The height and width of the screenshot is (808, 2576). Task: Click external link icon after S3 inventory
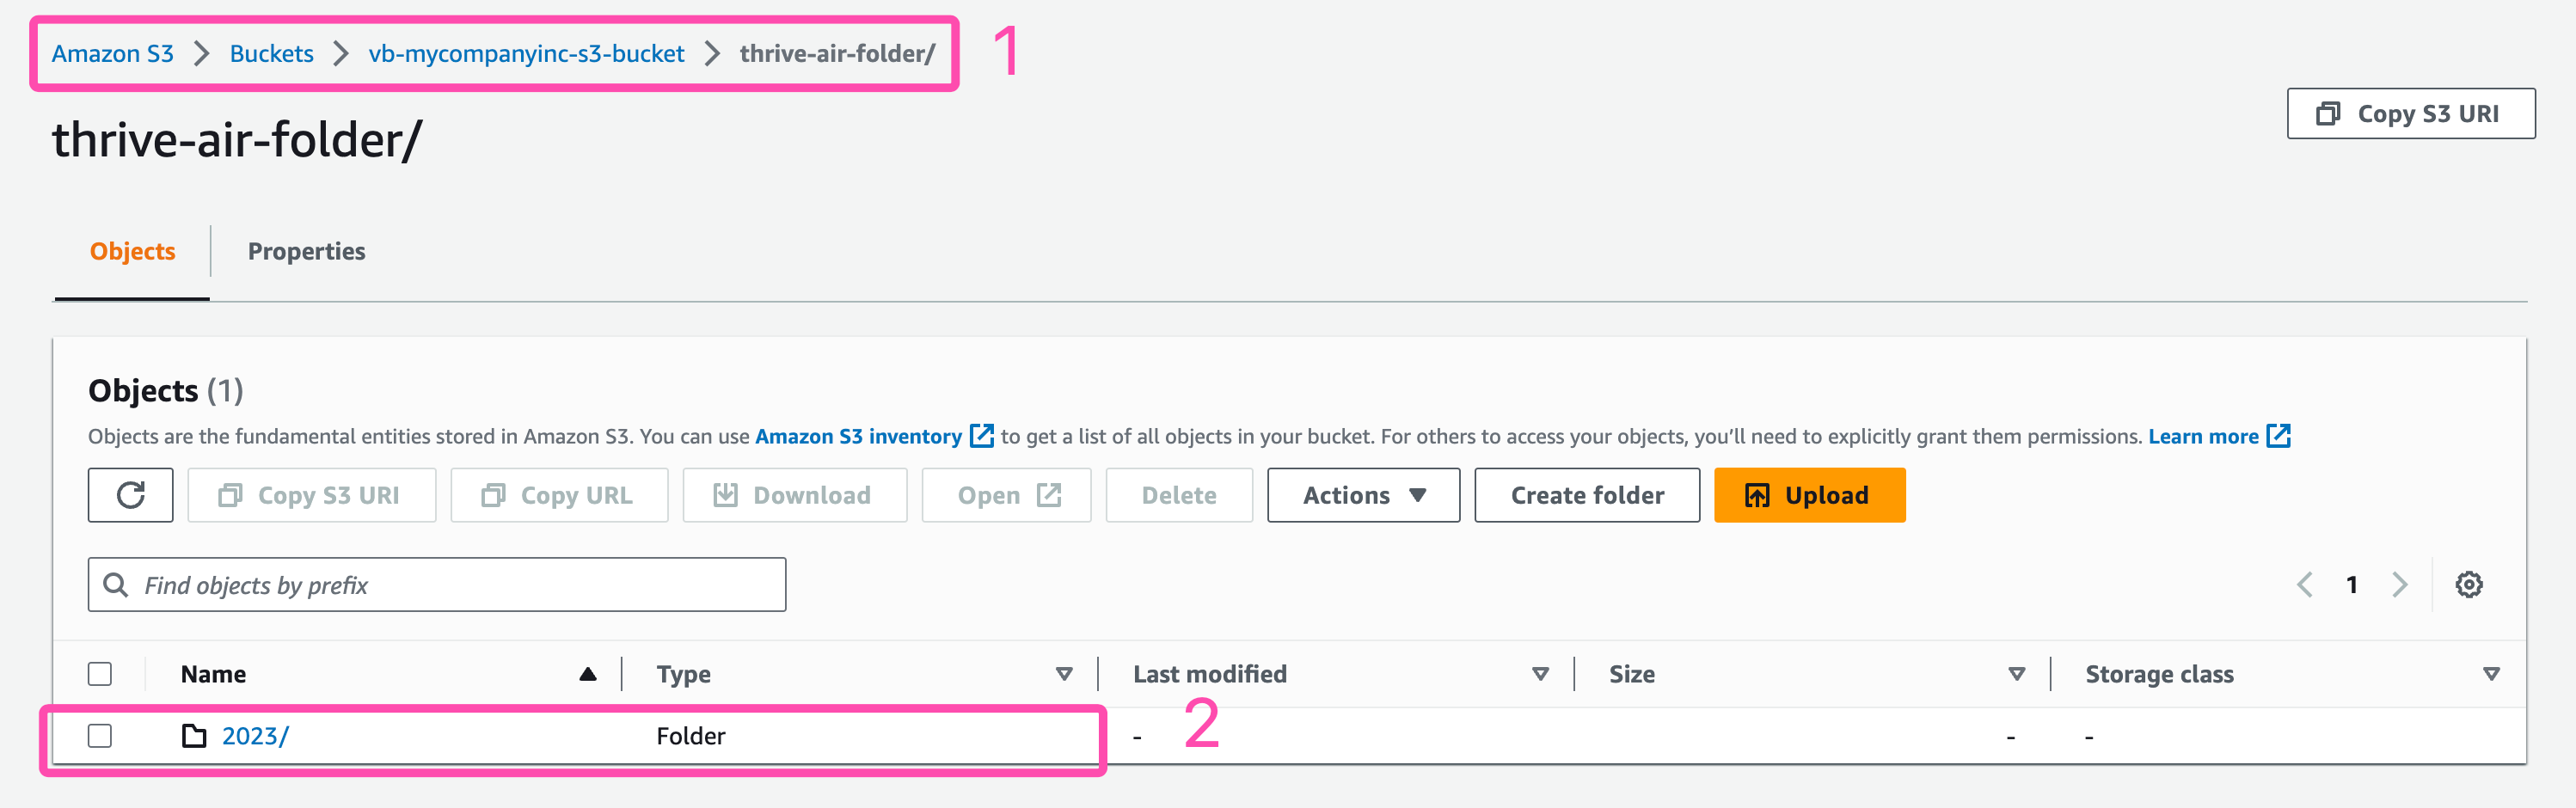pyautogui.click(x=982, y=436)
